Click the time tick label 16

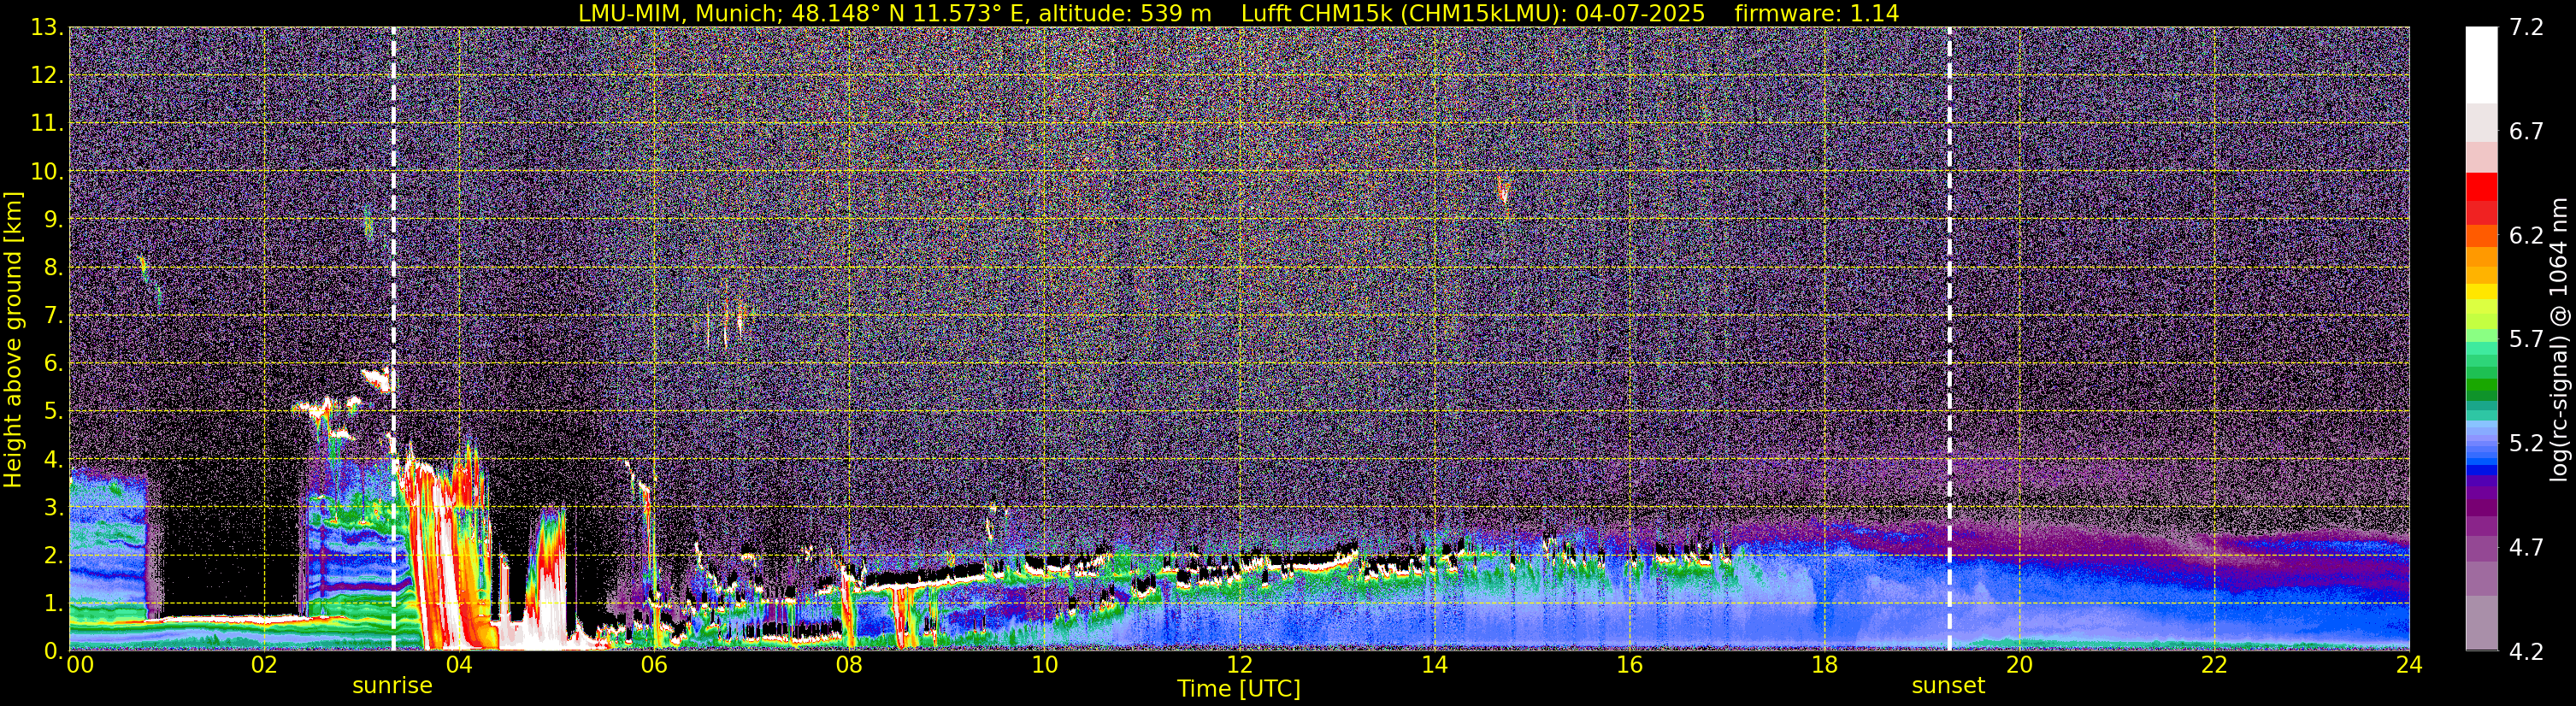[1629, 665]
